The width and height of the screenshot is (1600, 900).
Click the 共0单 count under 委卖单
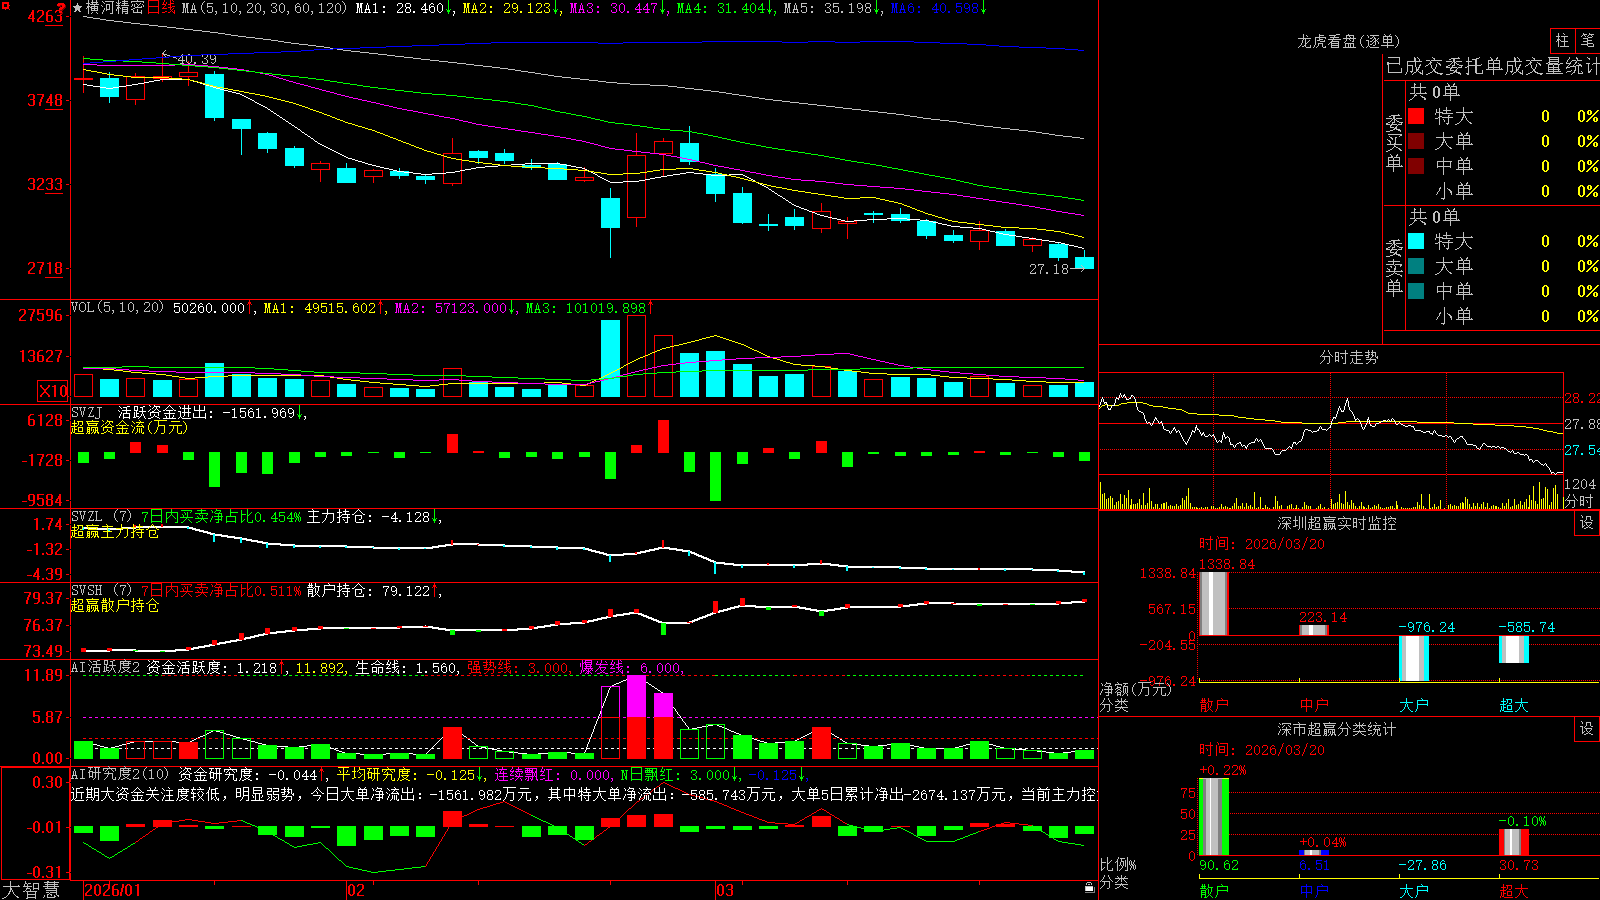[x=1434, y=216]
